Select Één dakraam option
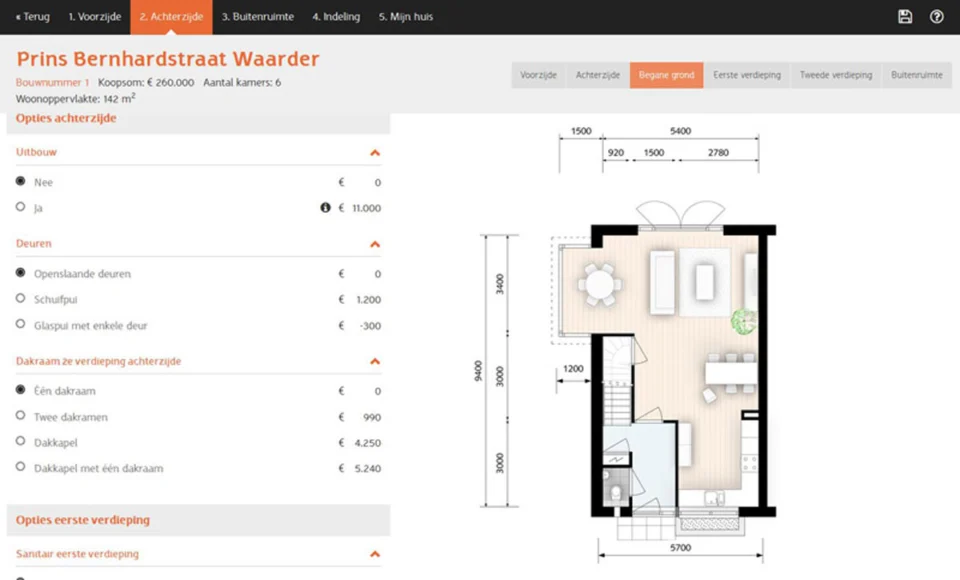Screen dimensions: 960x580 [21, 390]
